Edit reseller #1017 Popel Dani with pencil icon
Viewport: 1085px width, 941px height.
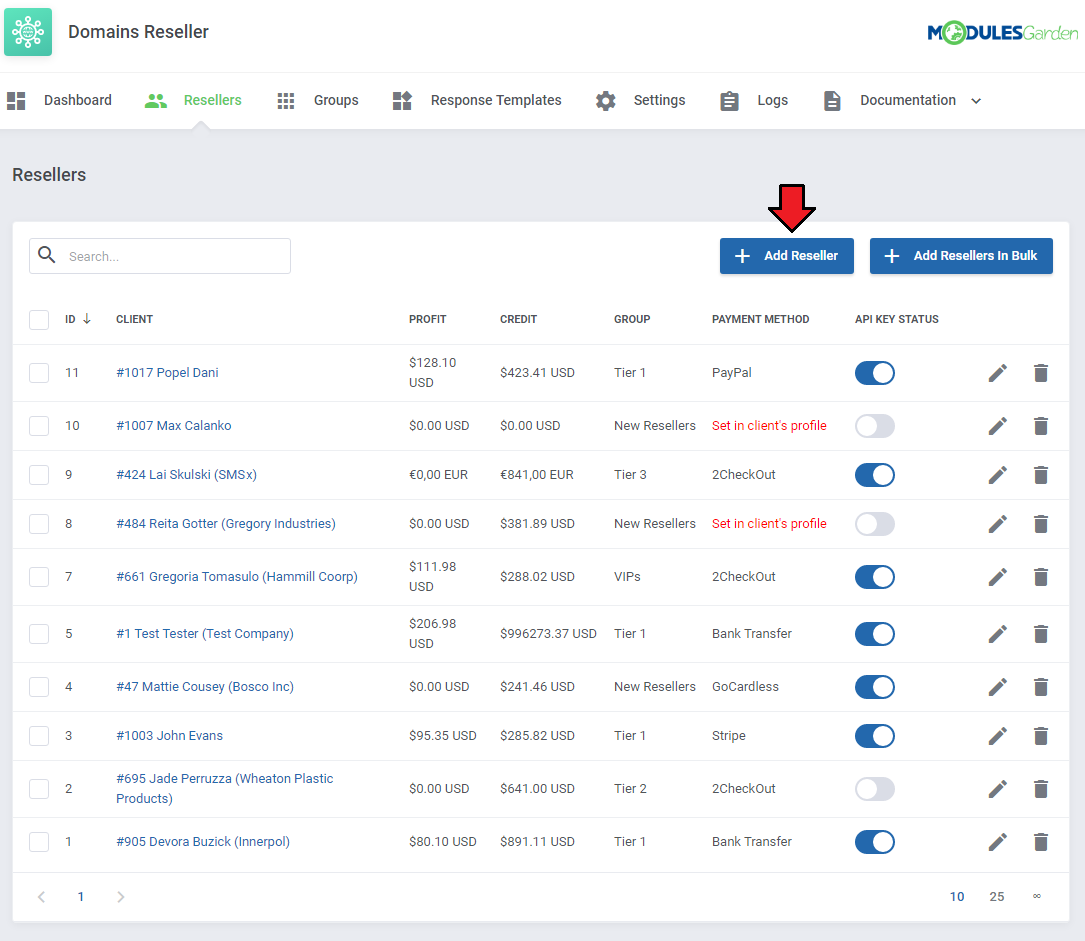point(997,373)
